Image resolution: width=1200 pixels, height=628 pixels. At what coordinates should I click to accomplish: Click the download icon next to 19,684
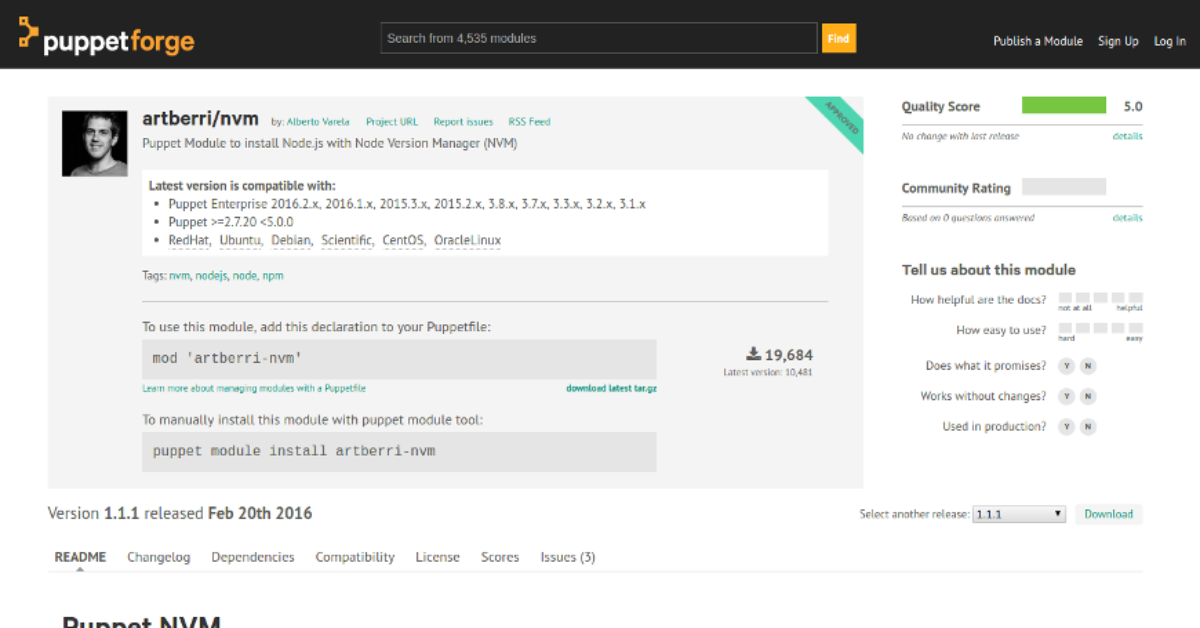(753, 354)
